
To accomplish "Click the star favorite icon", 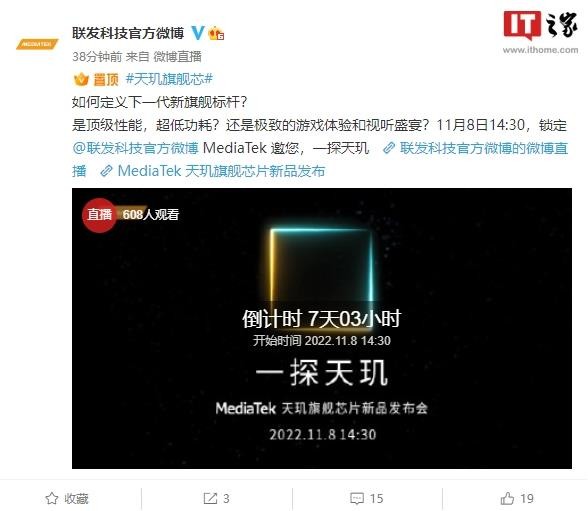I will point(52,499).
